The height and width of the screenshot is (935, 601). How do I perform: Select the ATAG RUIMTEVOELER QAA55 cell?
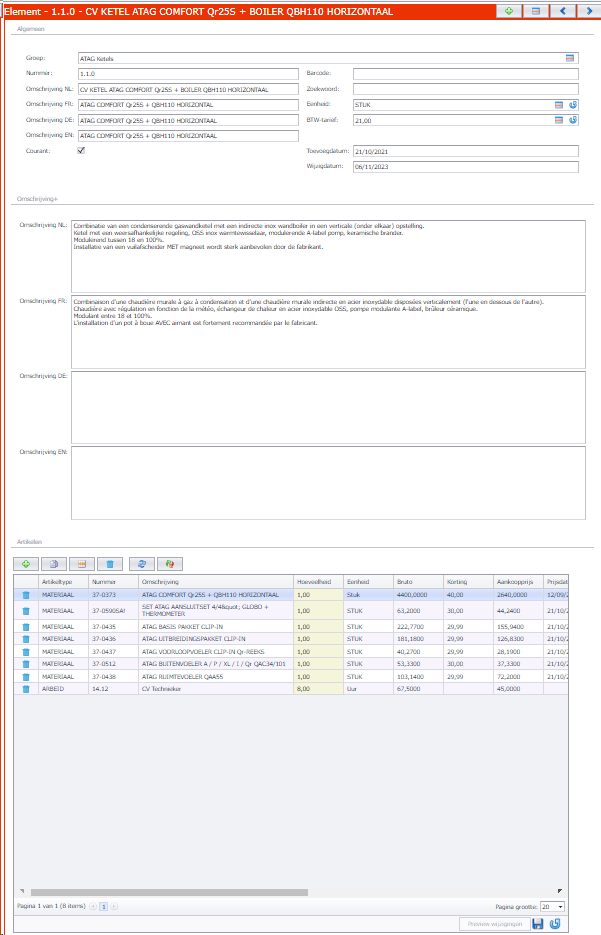tap(216, 677)
